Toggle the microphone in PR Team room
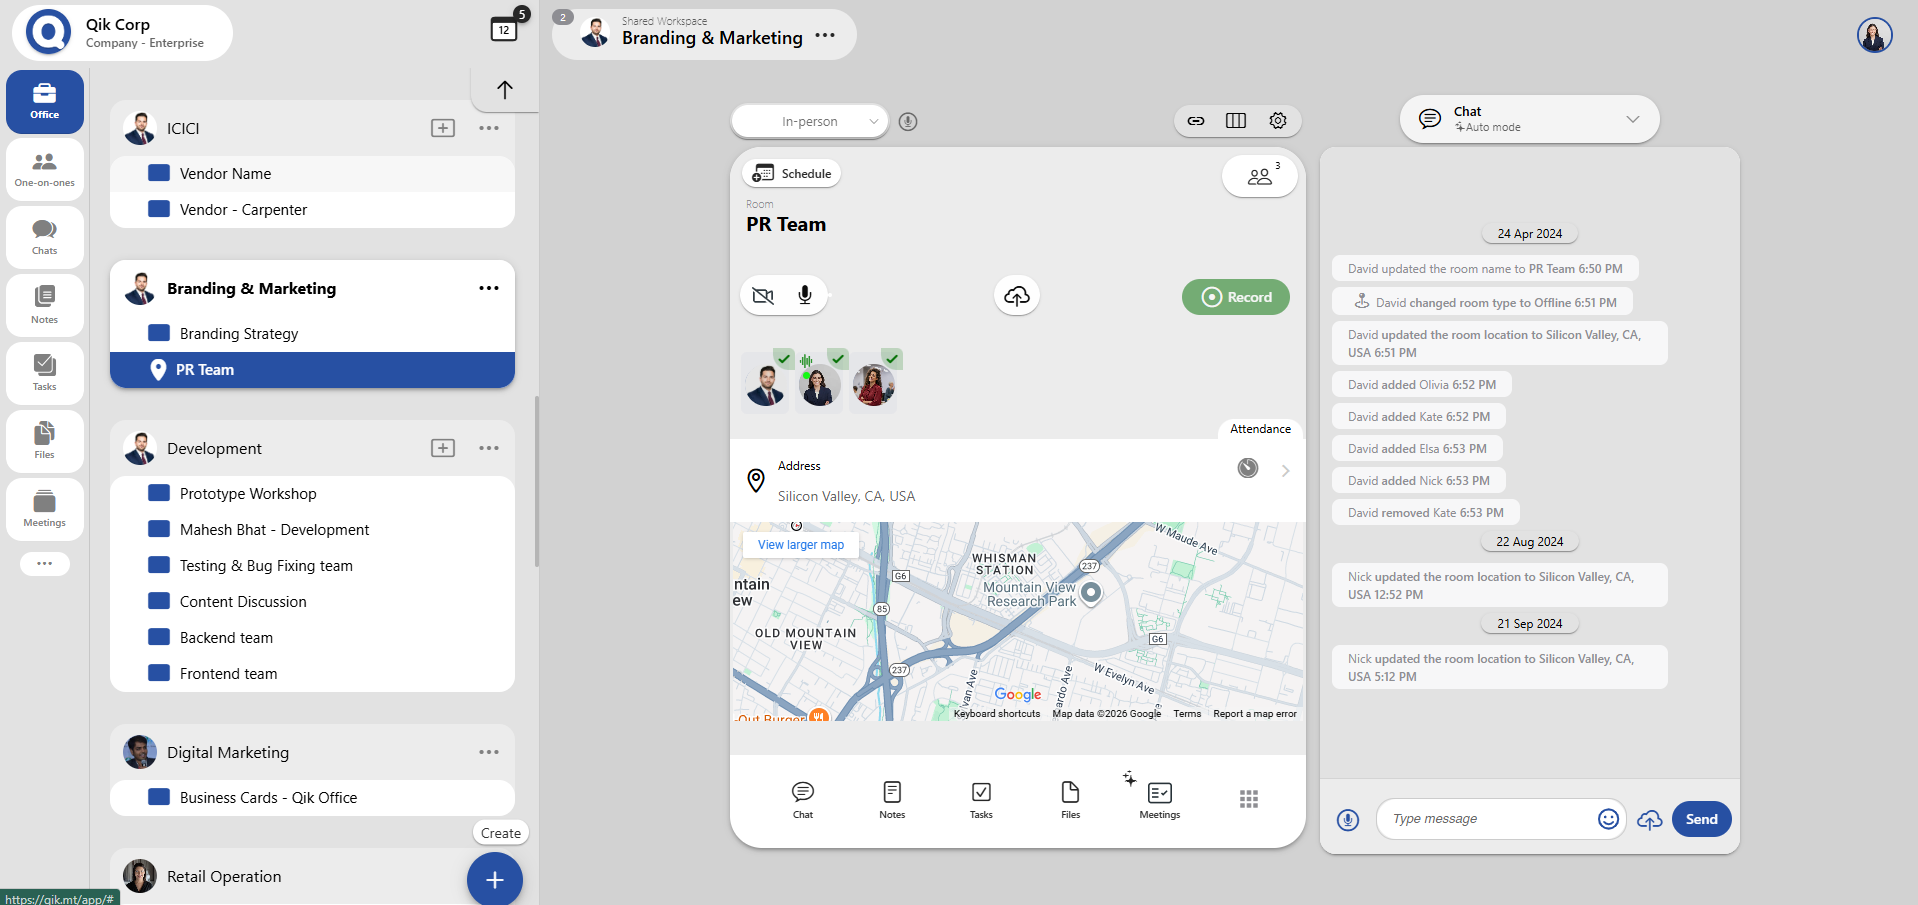The image size is (1918, 905). point(805,295)
